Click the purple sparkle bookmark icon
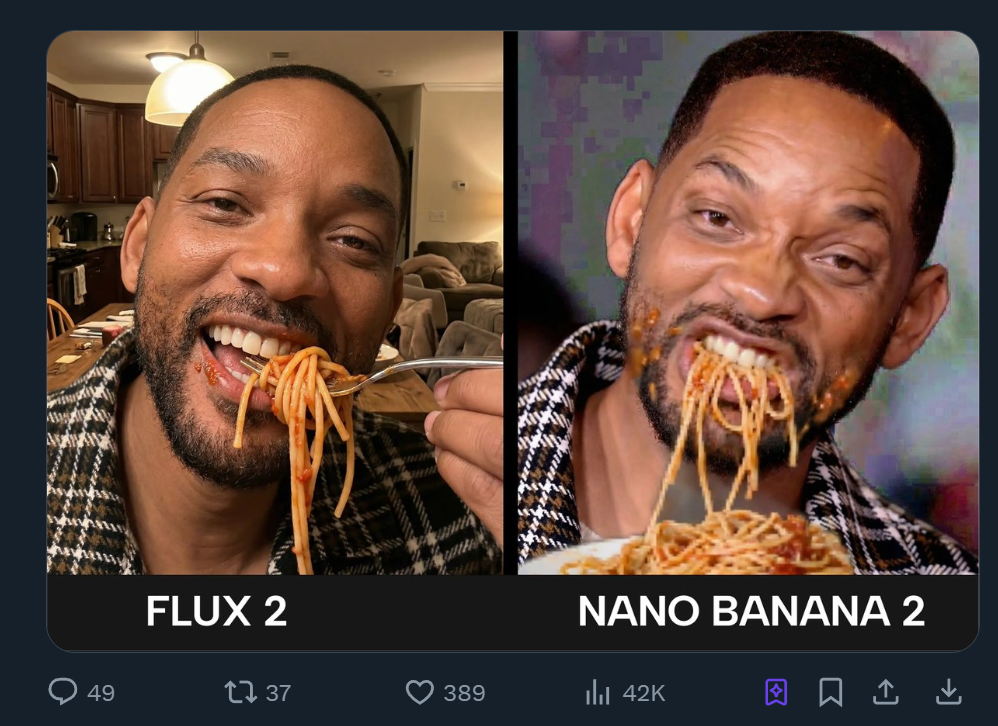Image resolution: width=998 pixels, height=726 pixels. click(x=776, y=692)
